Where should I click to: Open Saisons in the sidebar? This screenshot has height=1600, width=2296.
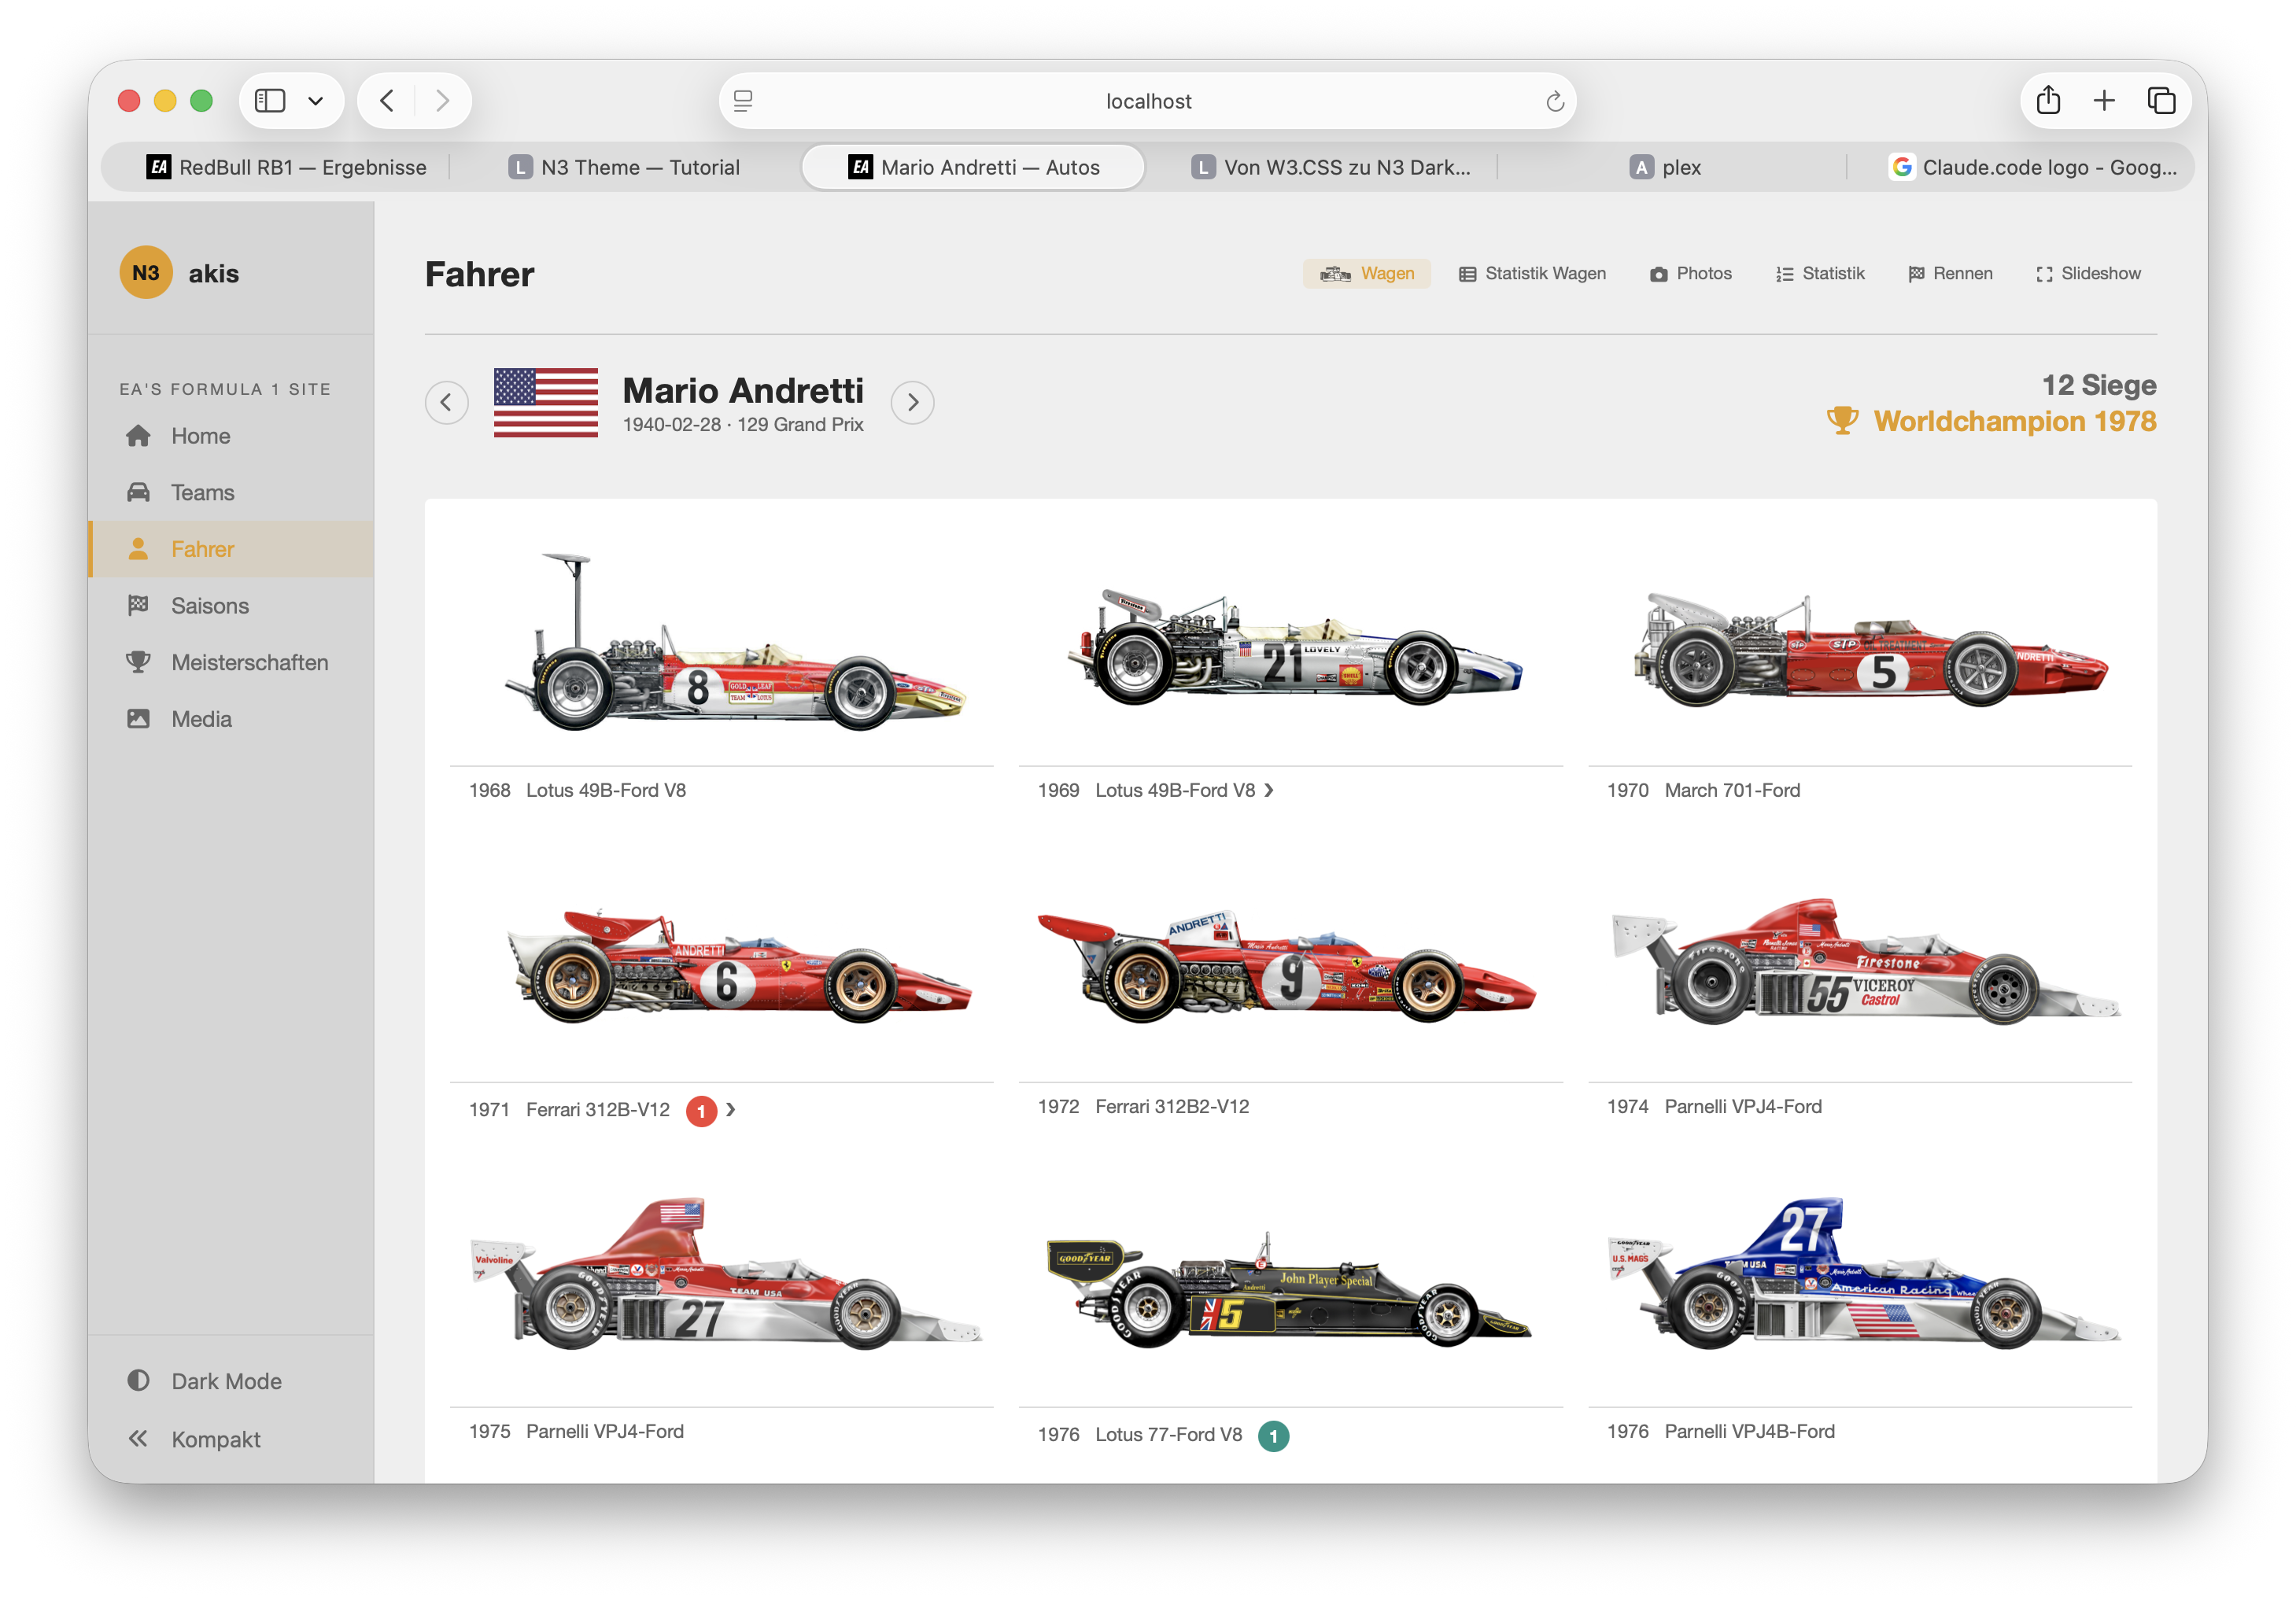tap(231, 605)
